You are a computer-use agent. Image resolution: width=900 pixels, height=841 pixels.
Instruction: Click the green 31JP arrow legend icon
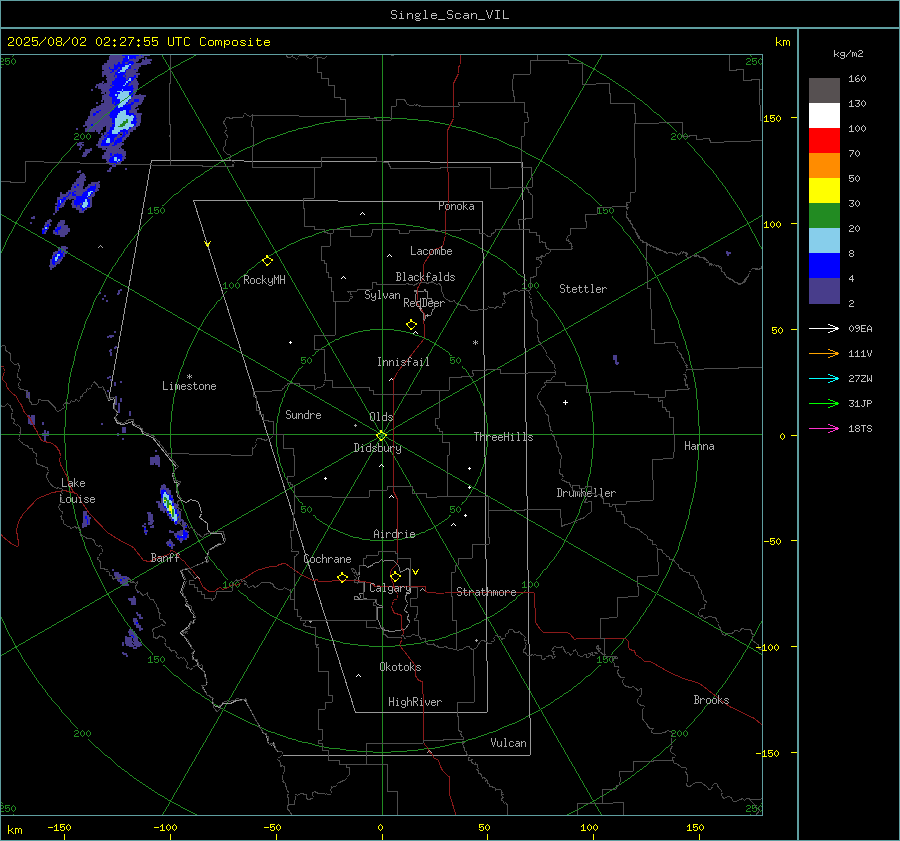pos(824,404)
